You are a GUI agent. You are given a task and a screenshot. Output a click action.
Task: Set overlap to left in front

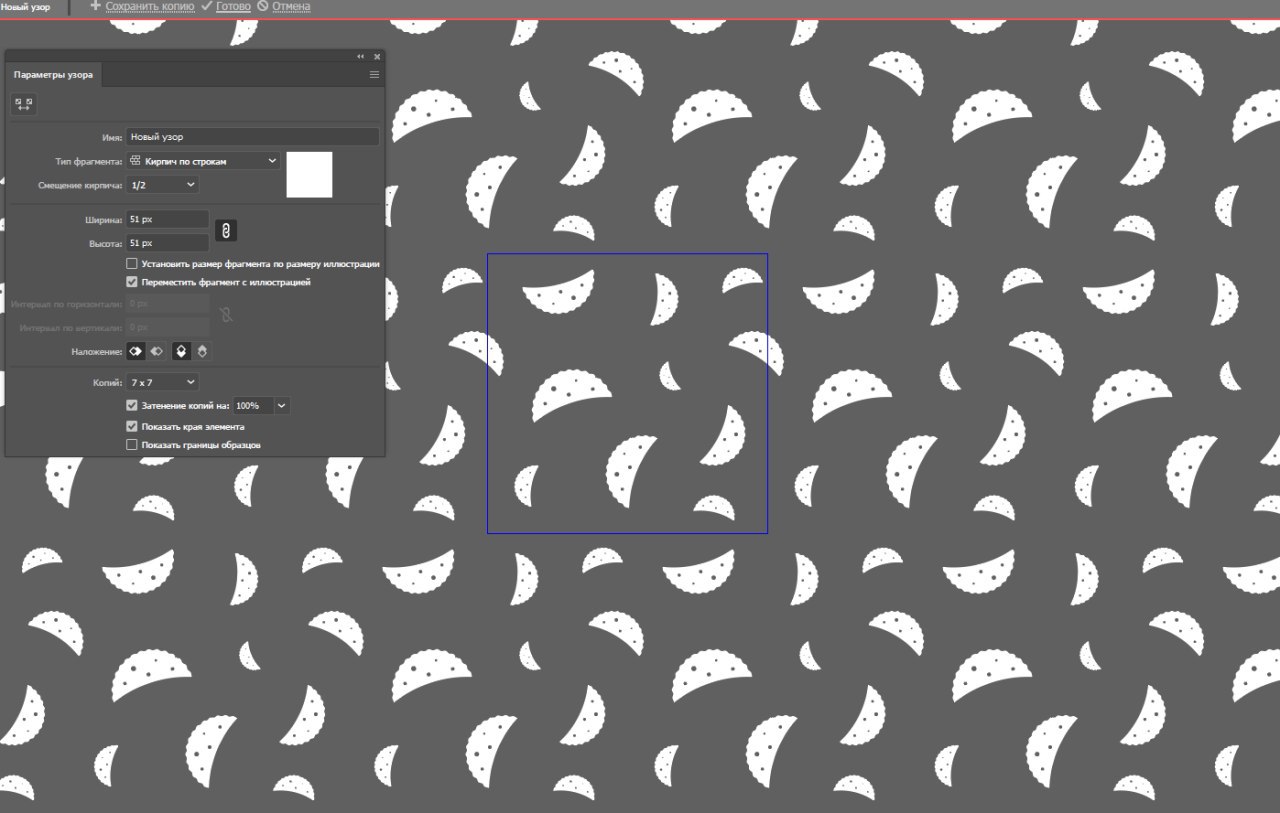tap(136, 351)
